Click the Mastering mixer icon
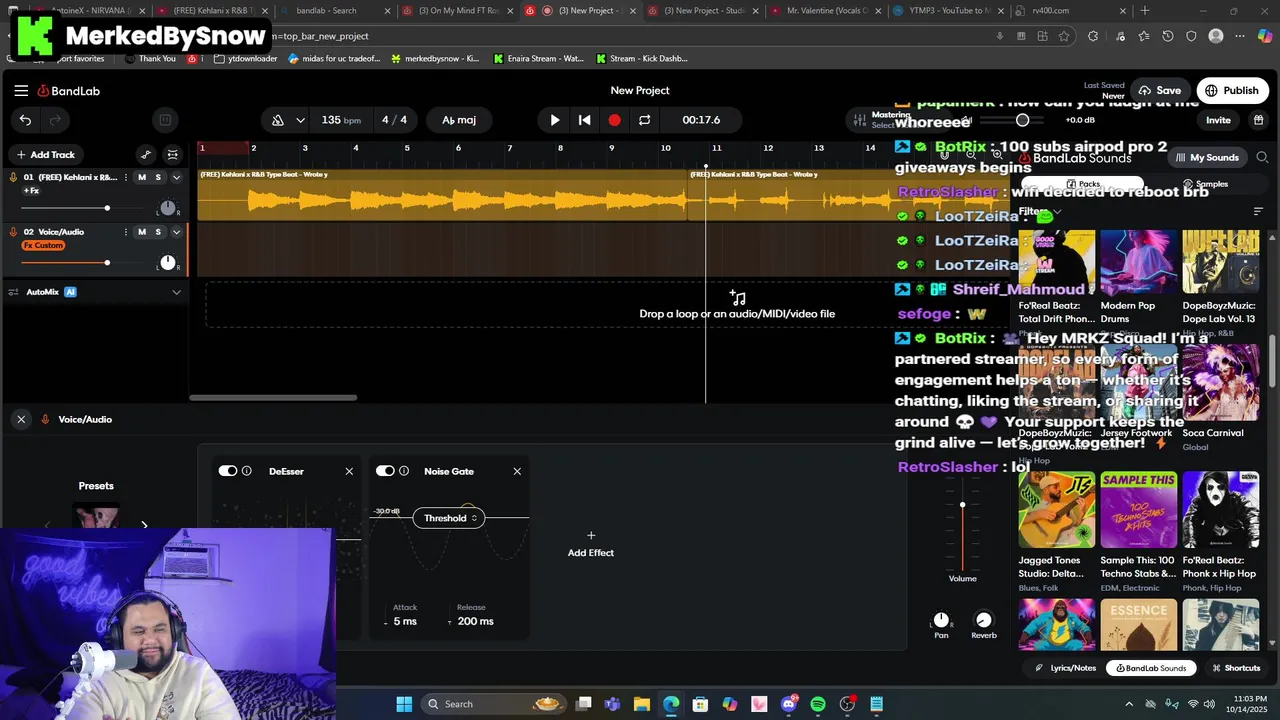This screenshot has height=720, width=1280. 859,120
